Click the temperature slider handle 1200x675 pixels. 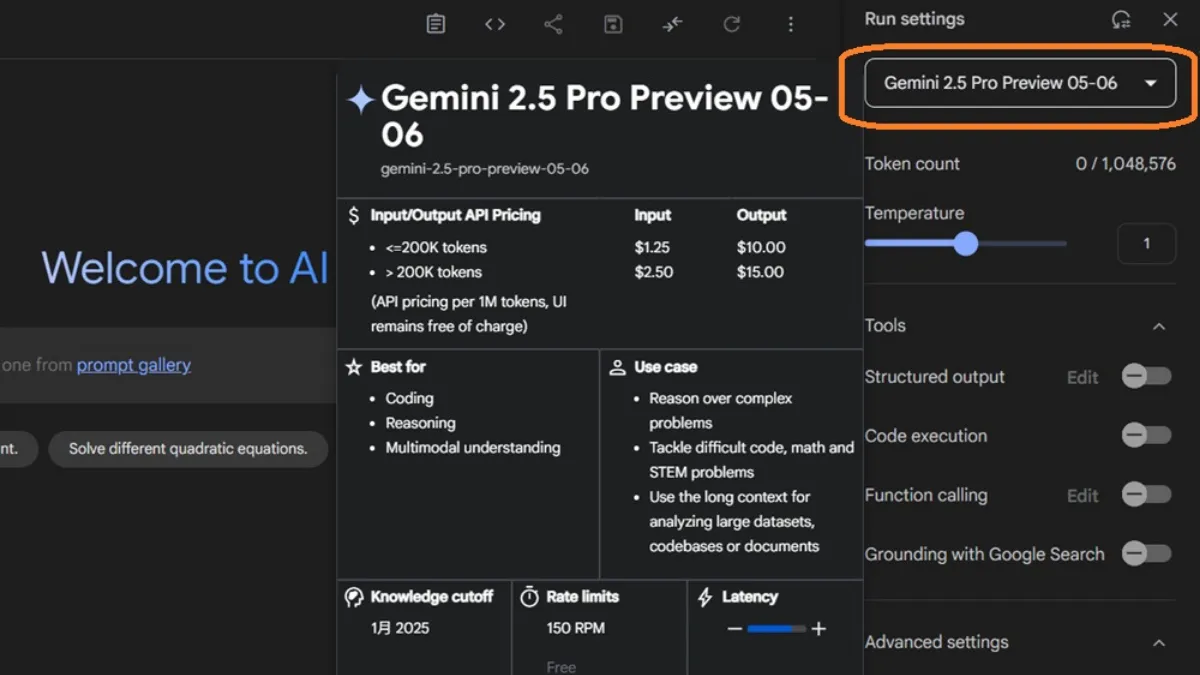[x=965, y=243]
